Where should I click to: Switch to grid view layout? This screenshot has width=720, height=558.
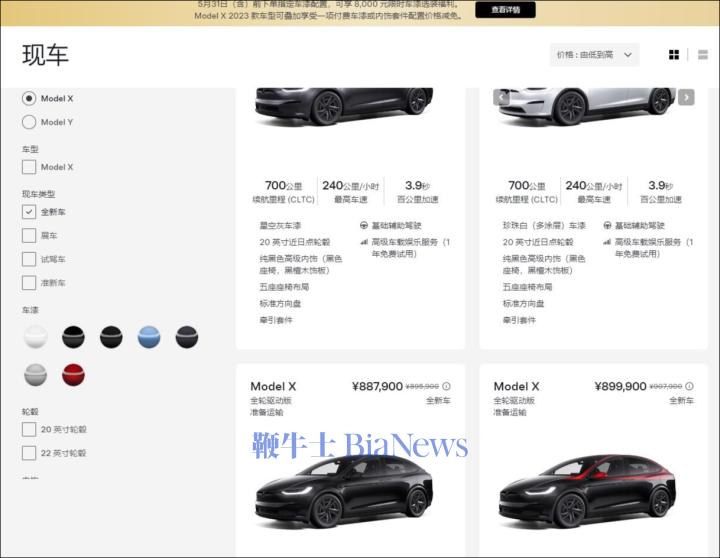click(674, 55)
